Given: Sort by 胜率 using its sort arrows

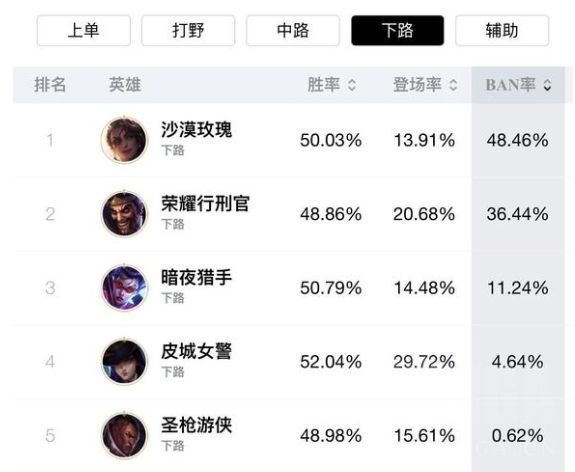Looking at the screenshot, I should click(352, 85).
